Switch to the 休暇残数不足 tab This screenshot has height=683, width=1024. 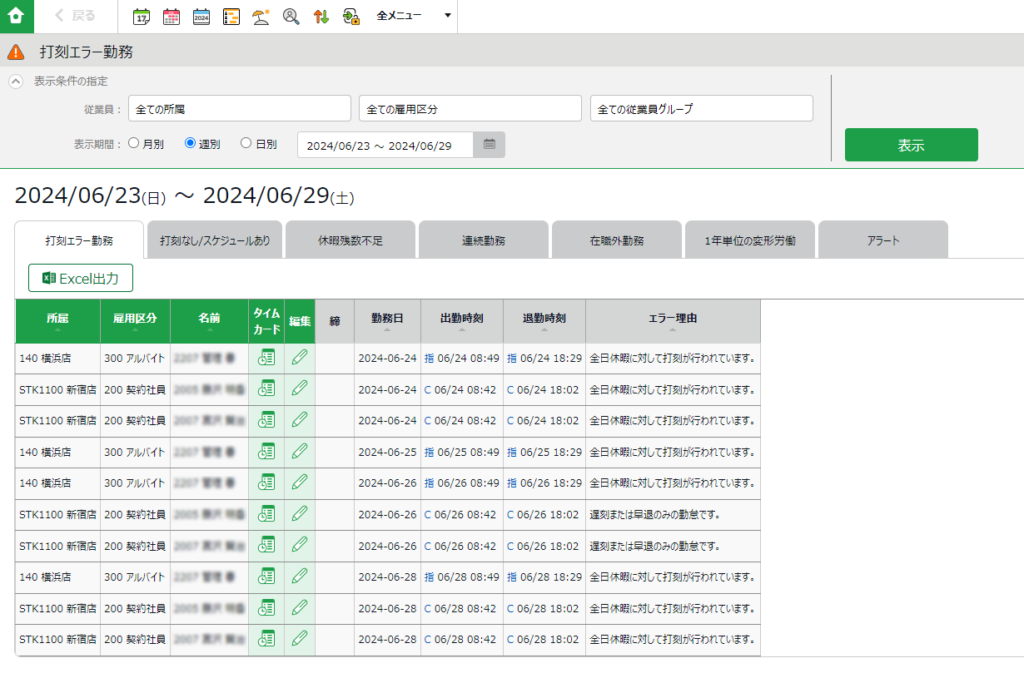(x=350, y=240)
